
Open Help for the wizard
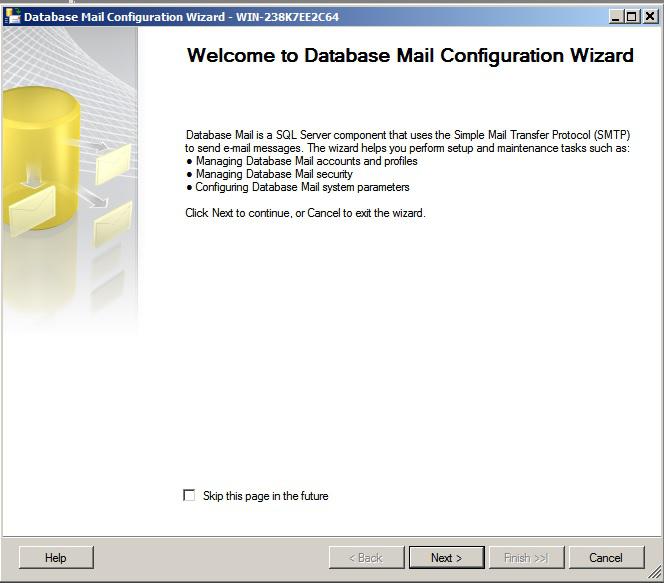56,558
